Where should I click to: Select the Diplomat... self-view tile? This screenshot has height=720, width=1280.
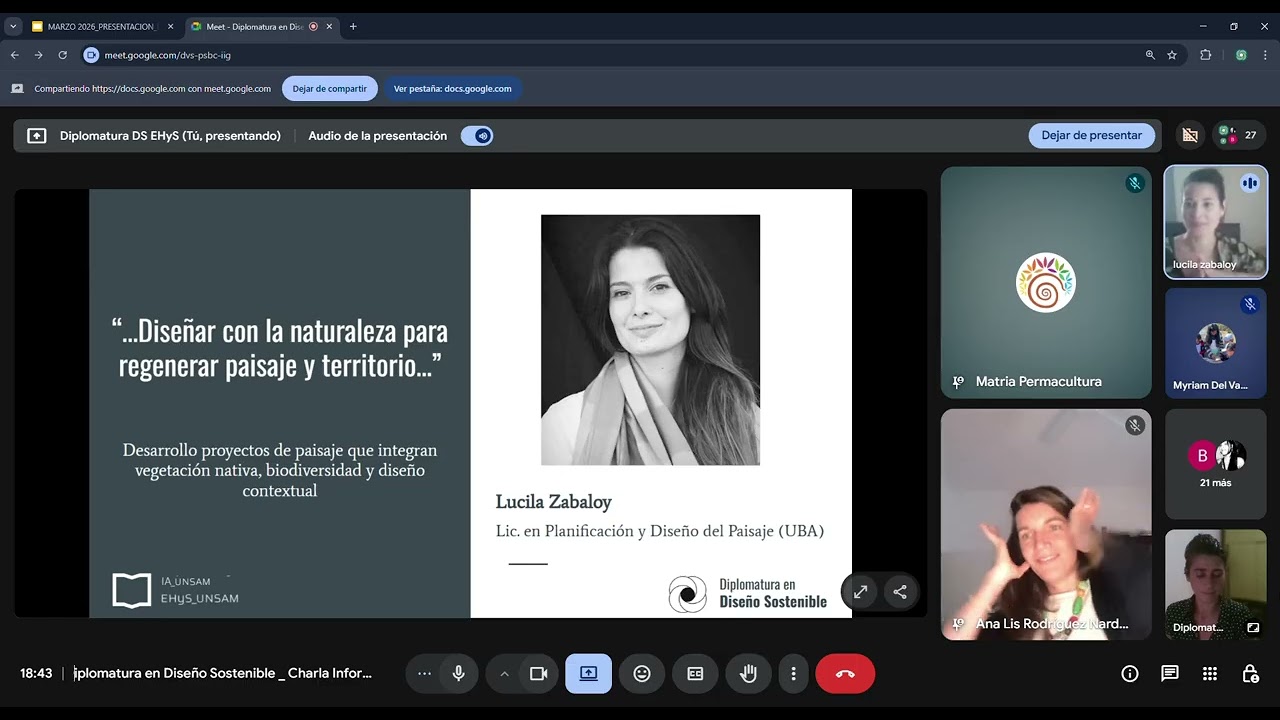(1216, 585)
